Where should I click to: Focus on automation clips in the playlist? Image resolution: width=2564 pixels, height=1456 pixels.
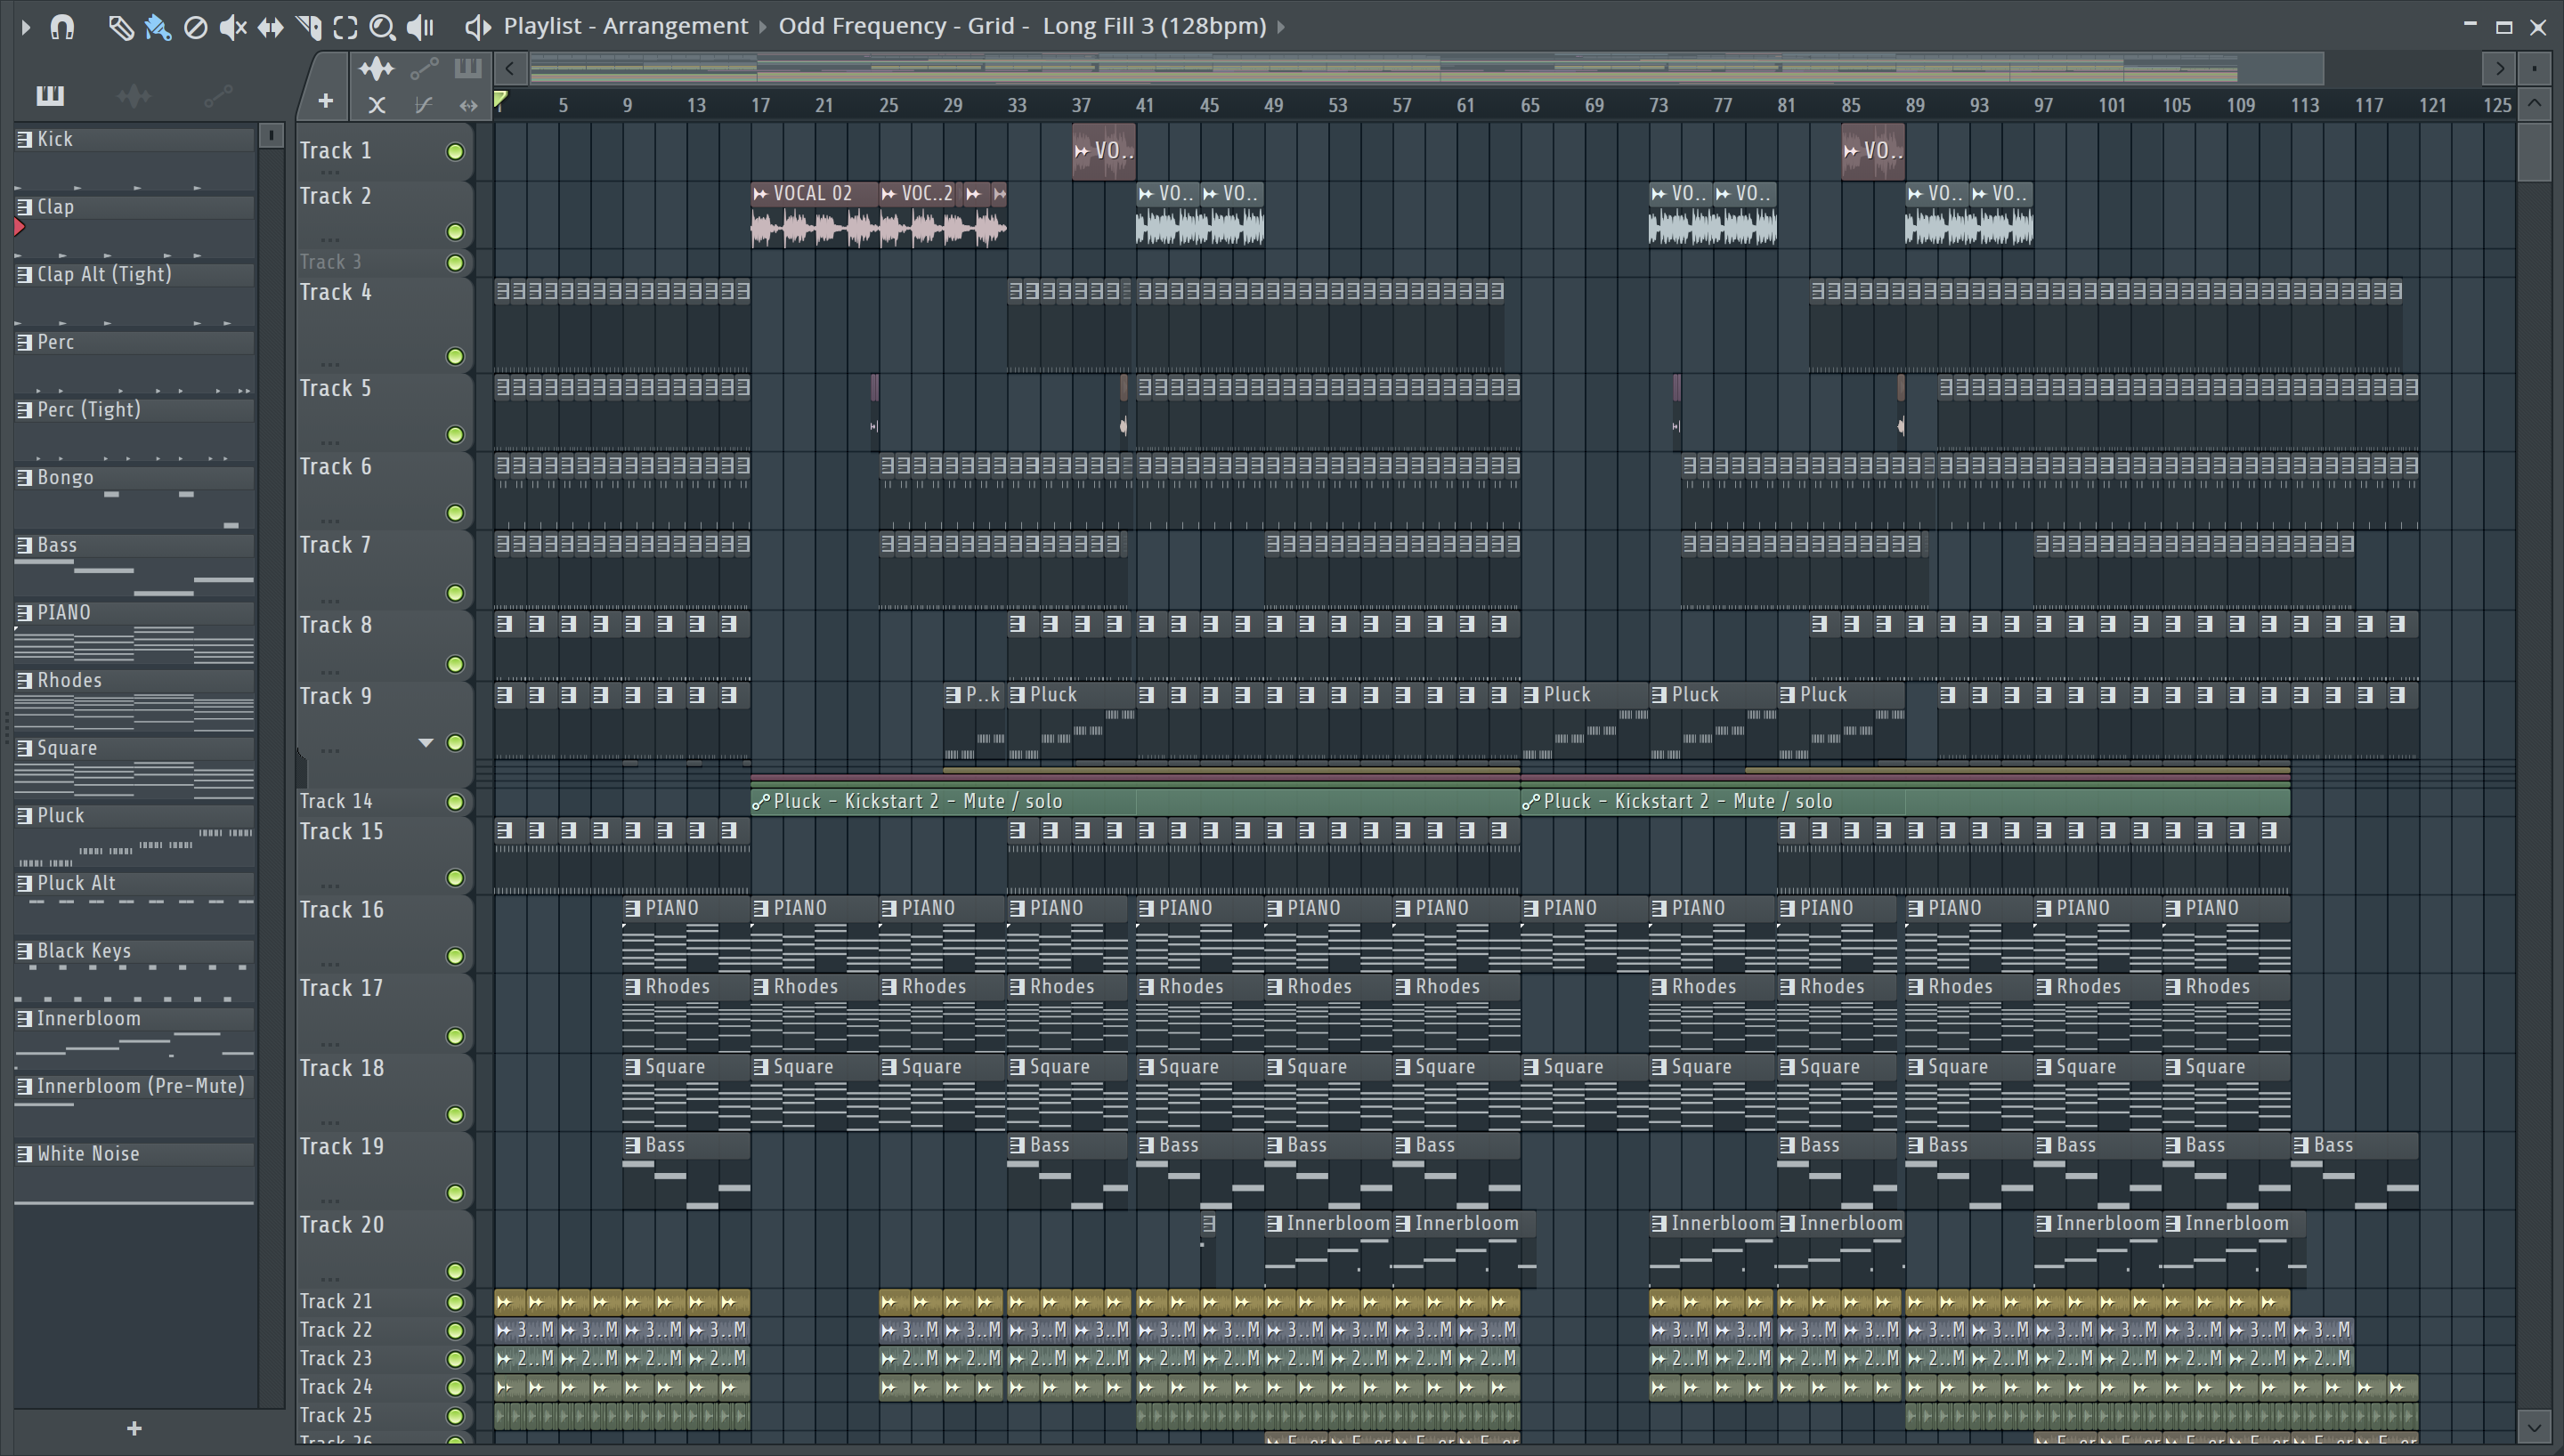tap(424, 69)
